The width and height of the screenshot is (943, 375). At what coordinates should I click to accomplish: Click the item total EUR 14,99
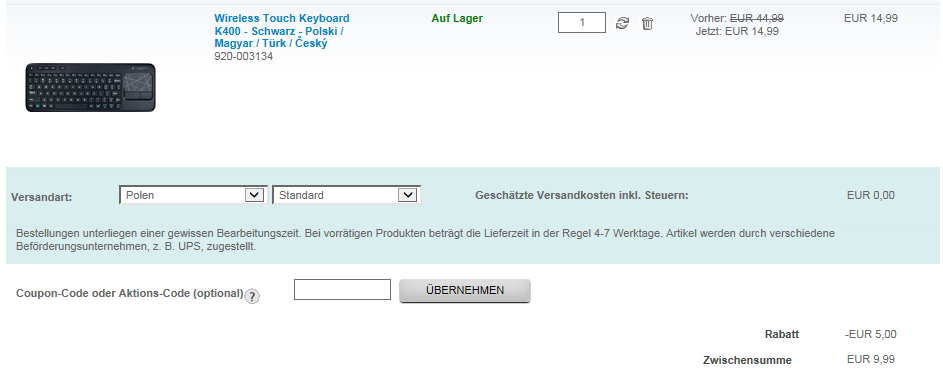[871, 19]
